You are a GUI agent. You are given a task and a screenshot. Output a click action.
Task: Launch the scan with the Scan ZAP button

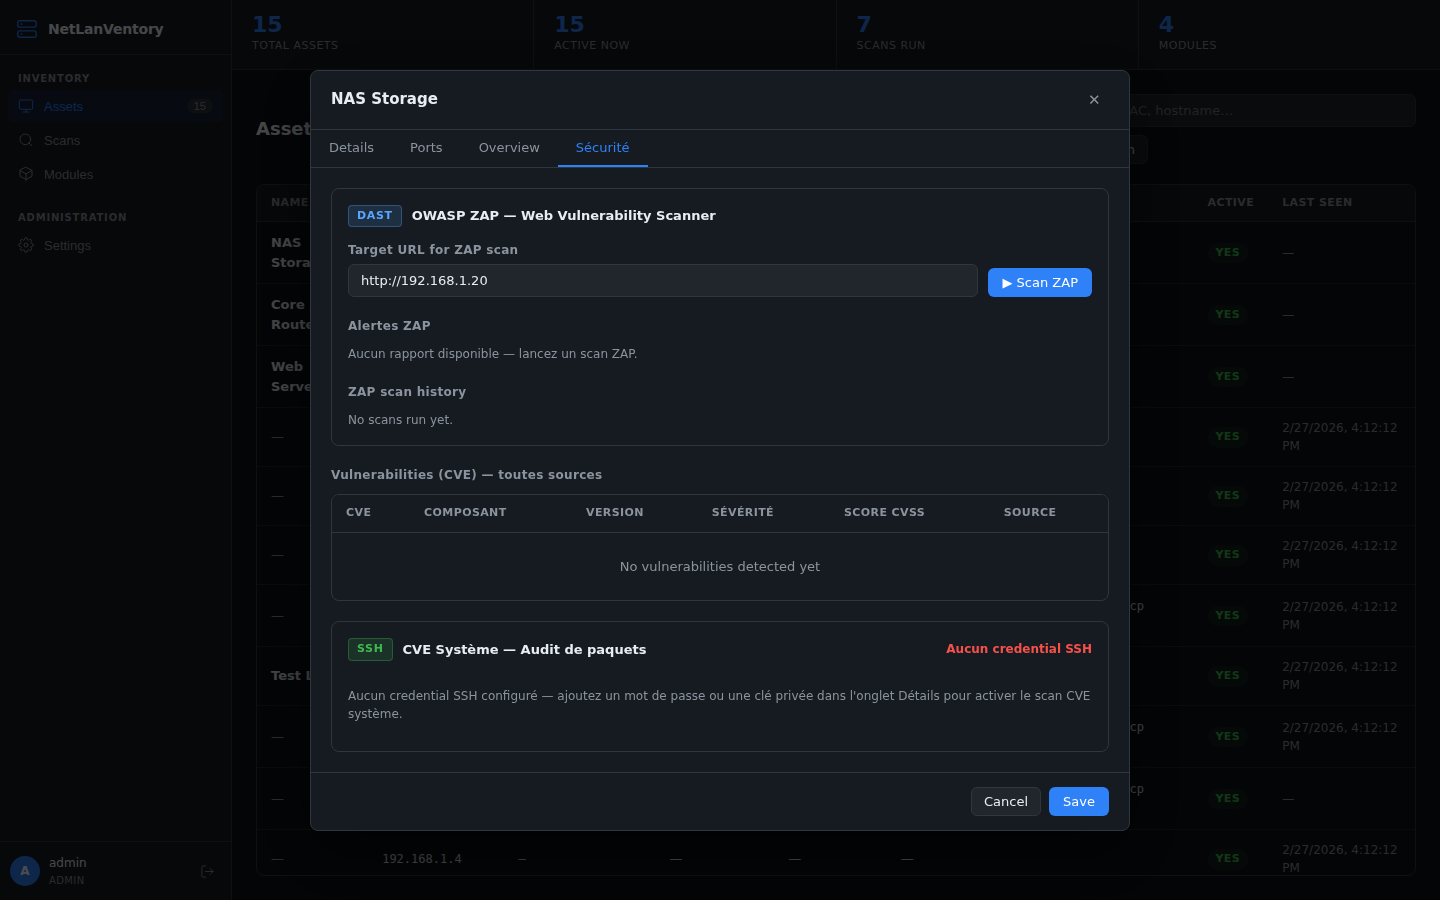[1040, 283]
